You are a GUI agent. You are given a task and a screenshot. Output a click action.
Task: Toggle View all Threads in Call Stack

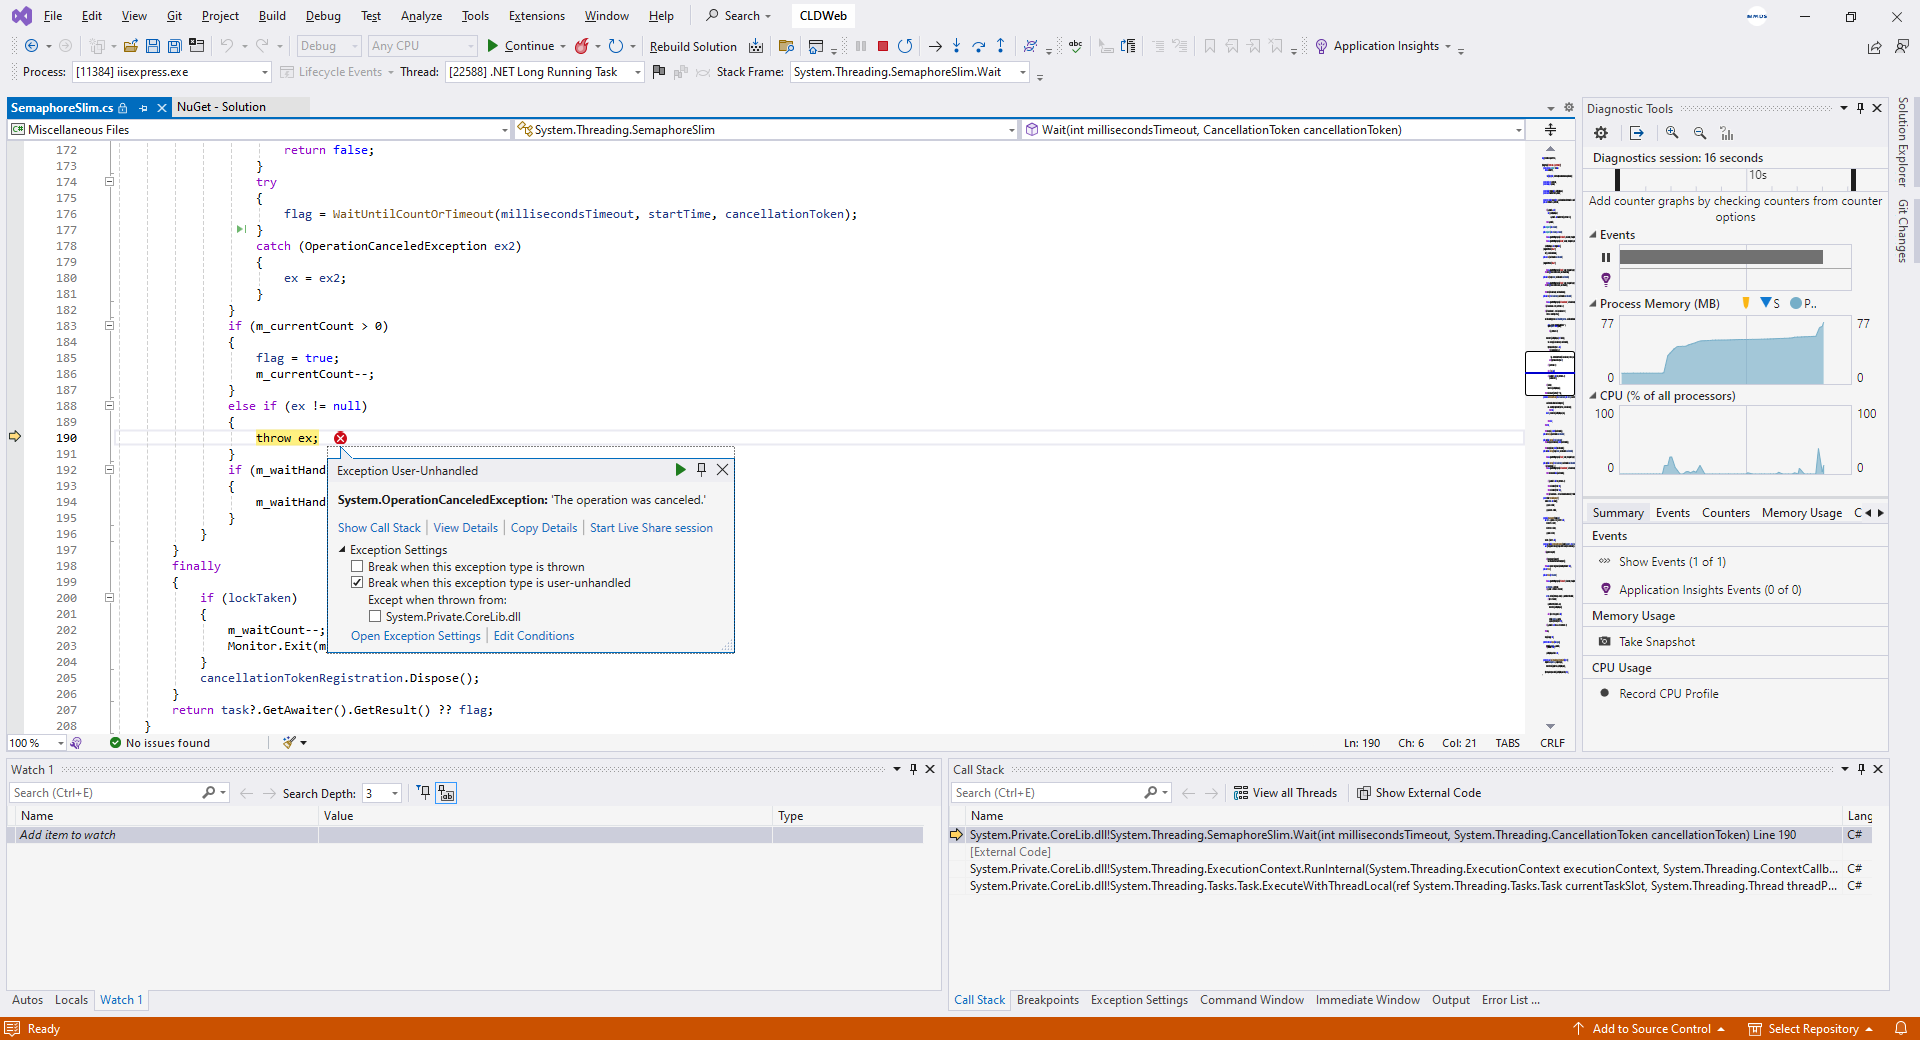click(1285, 793)
